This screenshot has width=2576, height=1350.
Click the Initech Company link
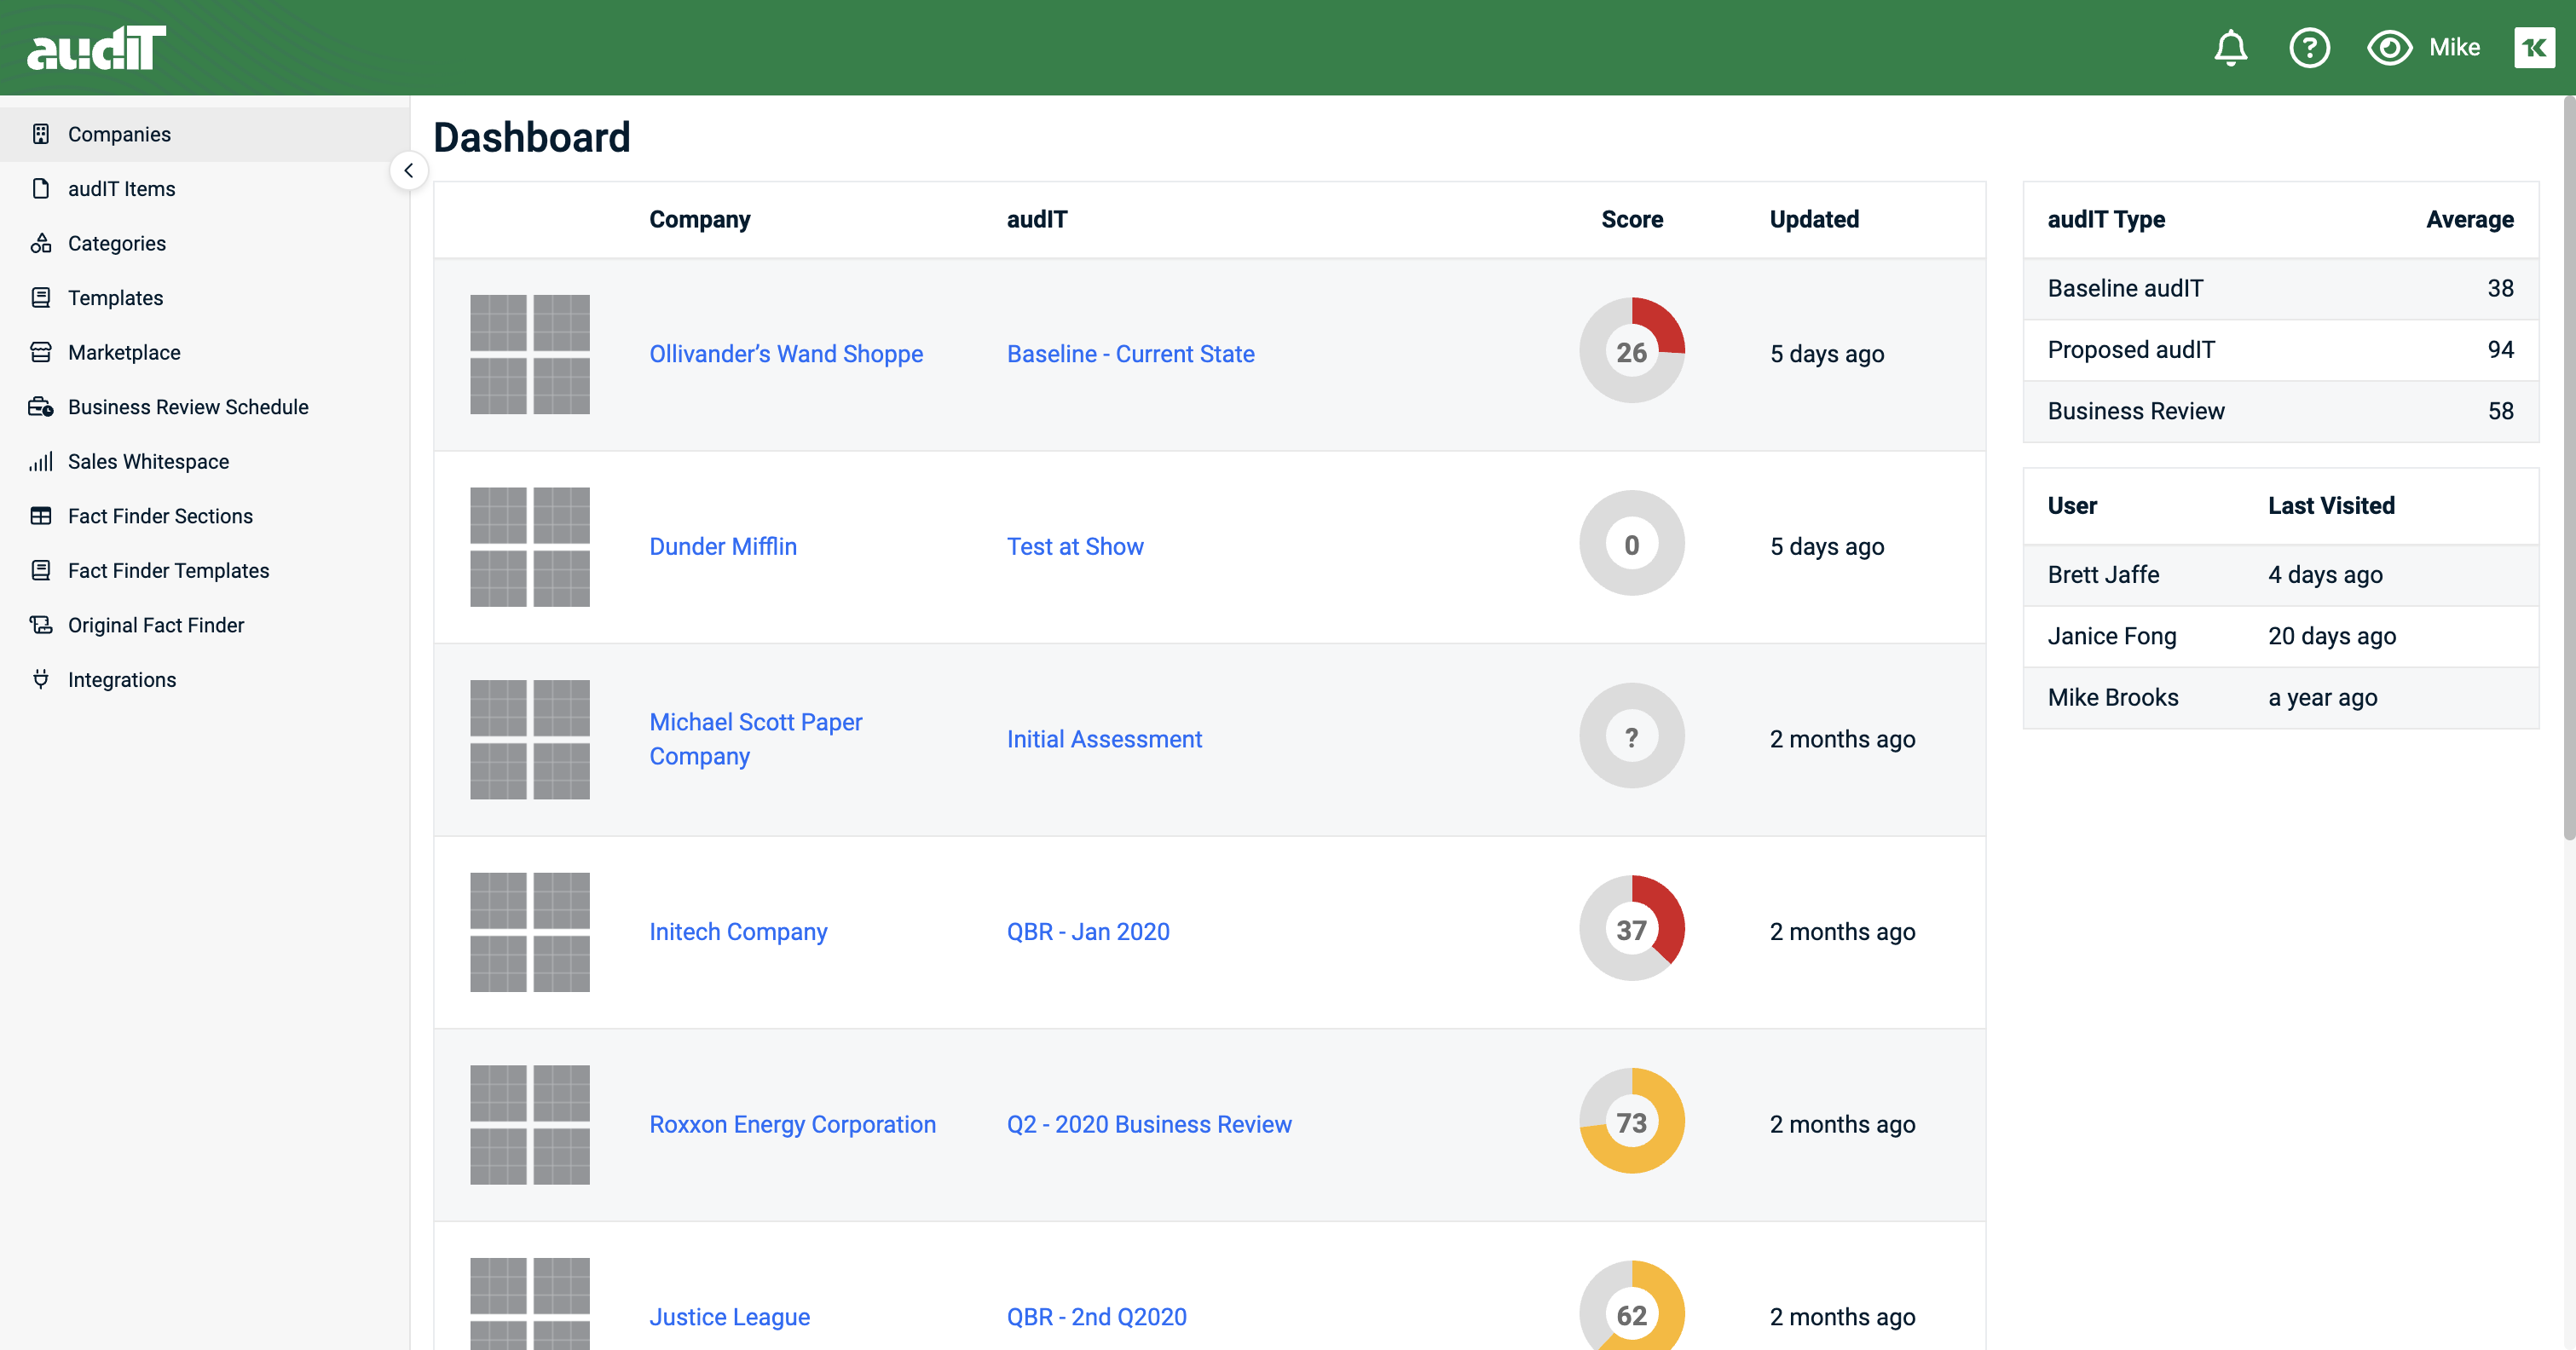click(738, 932)
